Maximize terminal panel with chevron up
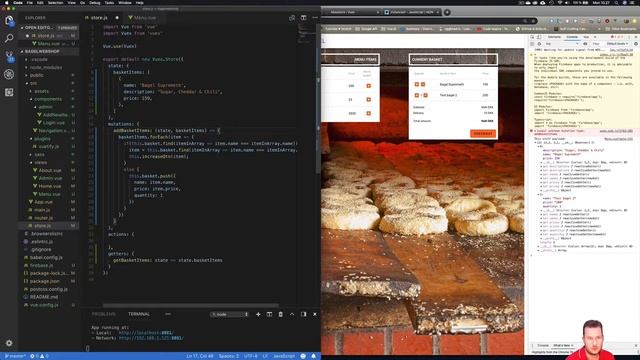Viewport: 640px width, 360px height. tap(292, 314)
